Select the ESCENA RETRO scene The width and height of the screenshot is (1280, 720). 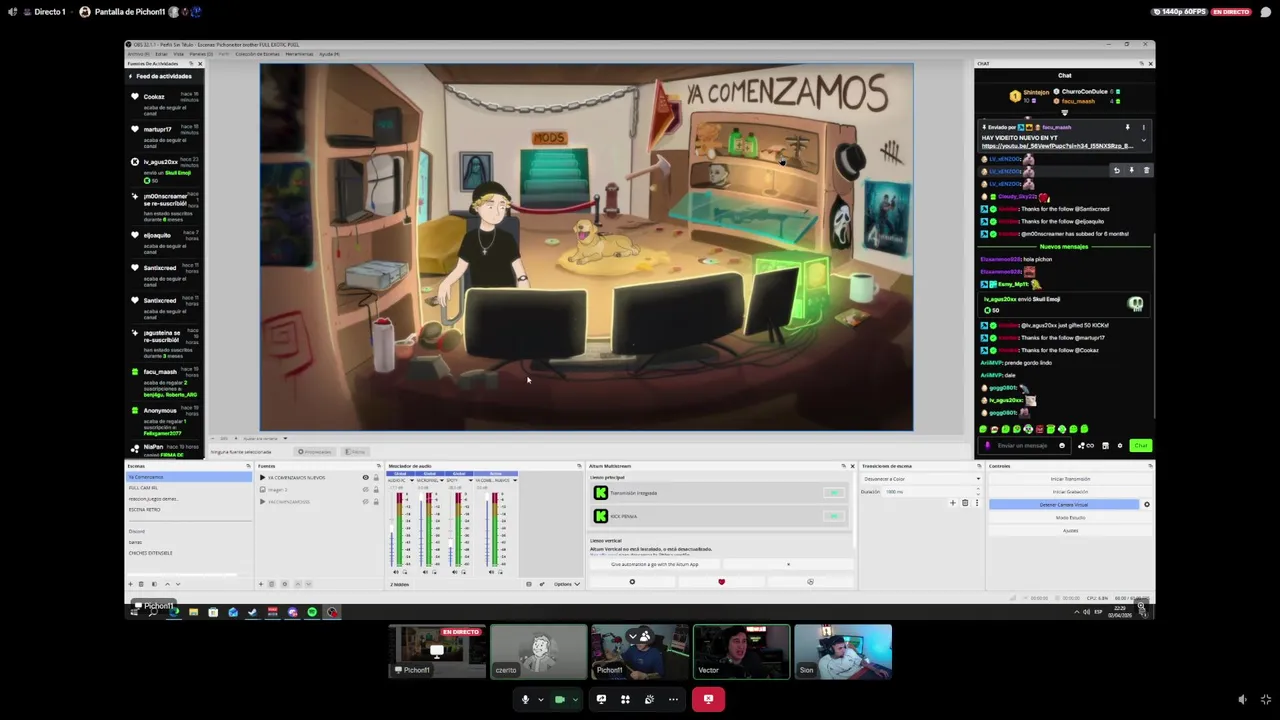[x=188, y=510]
